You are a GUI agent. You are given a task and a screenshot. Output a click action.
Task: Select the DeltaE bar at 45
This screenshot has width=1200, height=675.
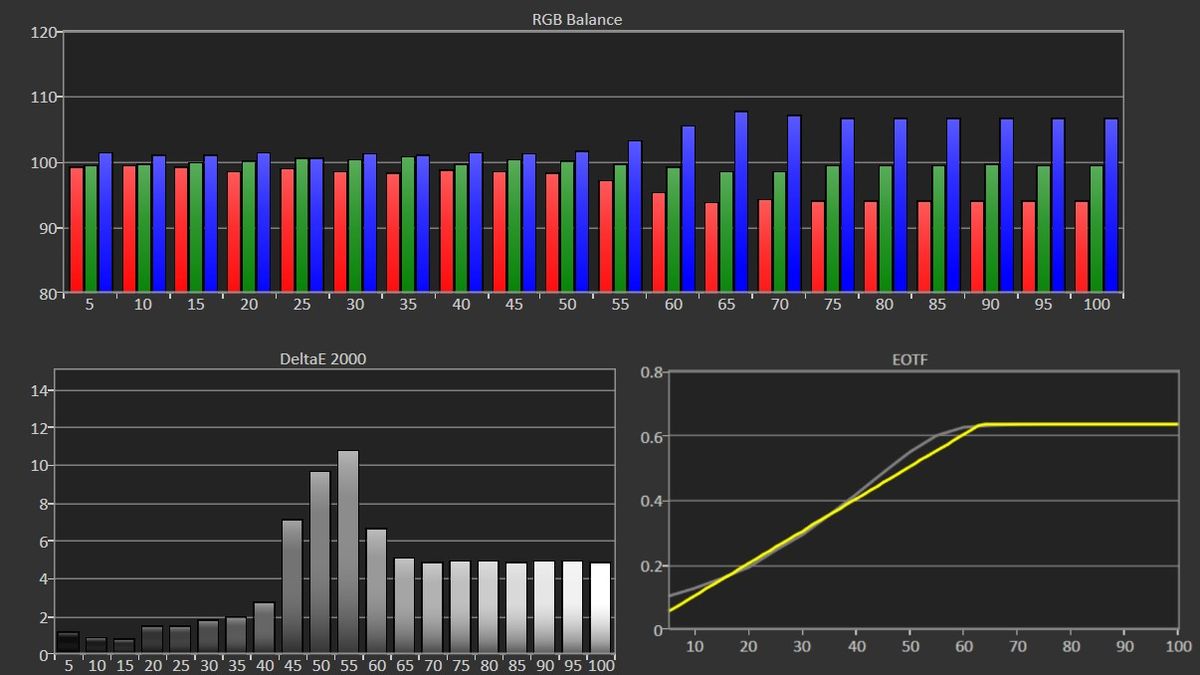click(292, 587)
